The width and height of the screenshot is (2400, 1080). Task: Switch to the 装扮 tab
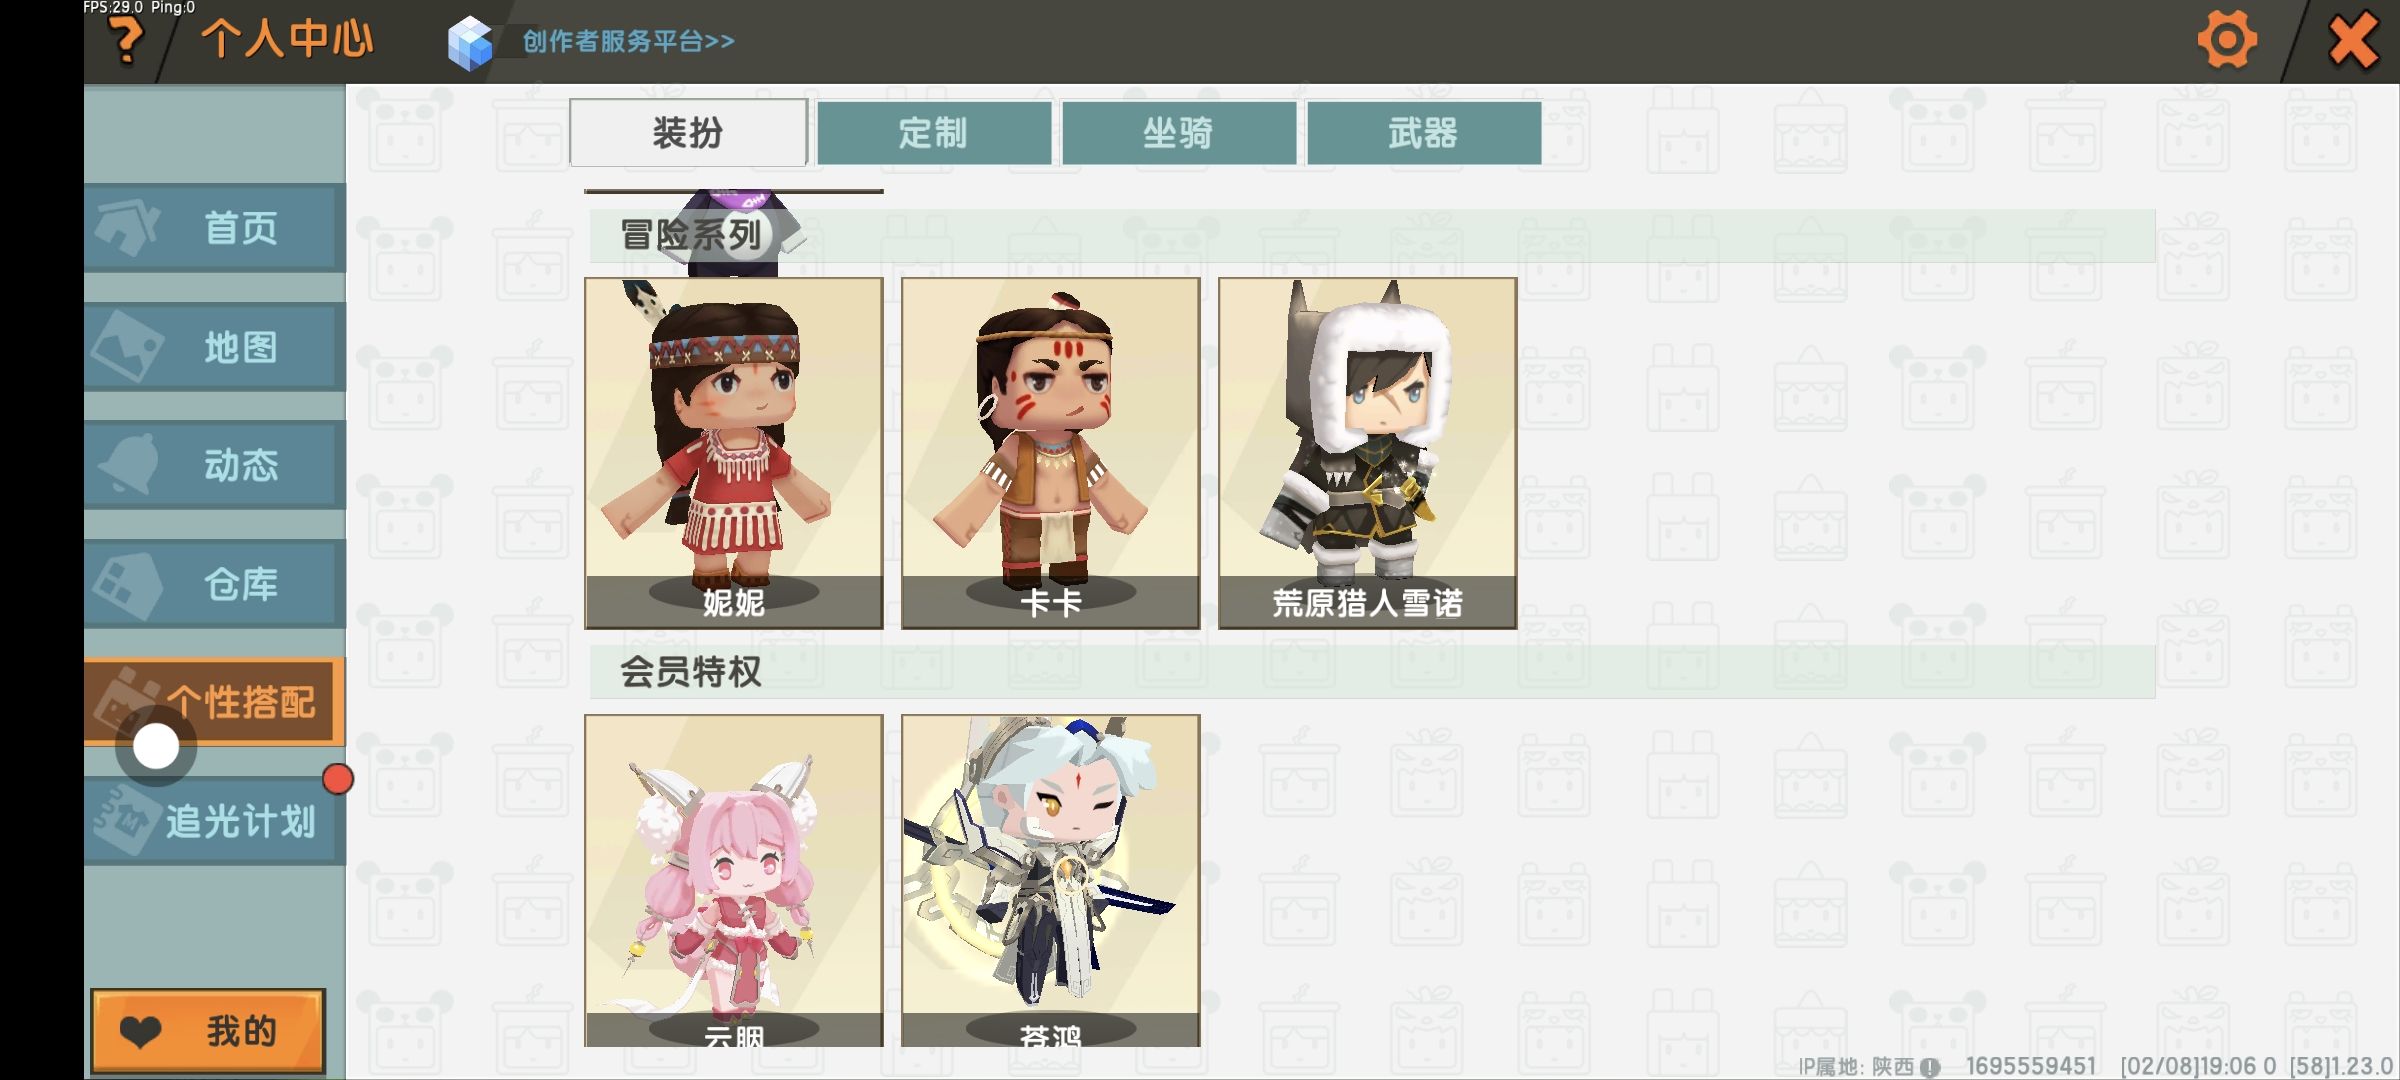(688, 132)
